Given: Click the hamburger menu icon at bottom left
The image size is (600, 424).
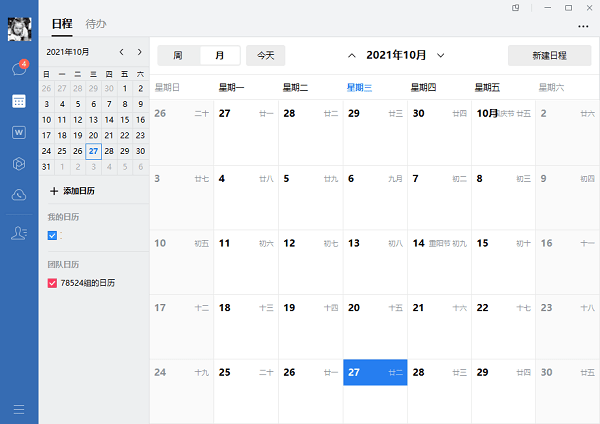Looking at the screenshot, I should (x=18, y=408).
